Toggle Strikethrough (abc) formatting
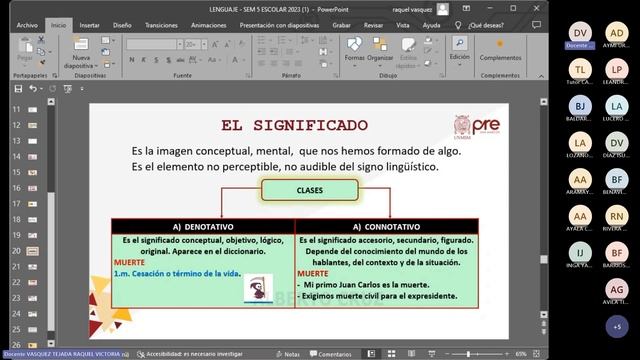The image size is (640, 360). coord(180,60)
